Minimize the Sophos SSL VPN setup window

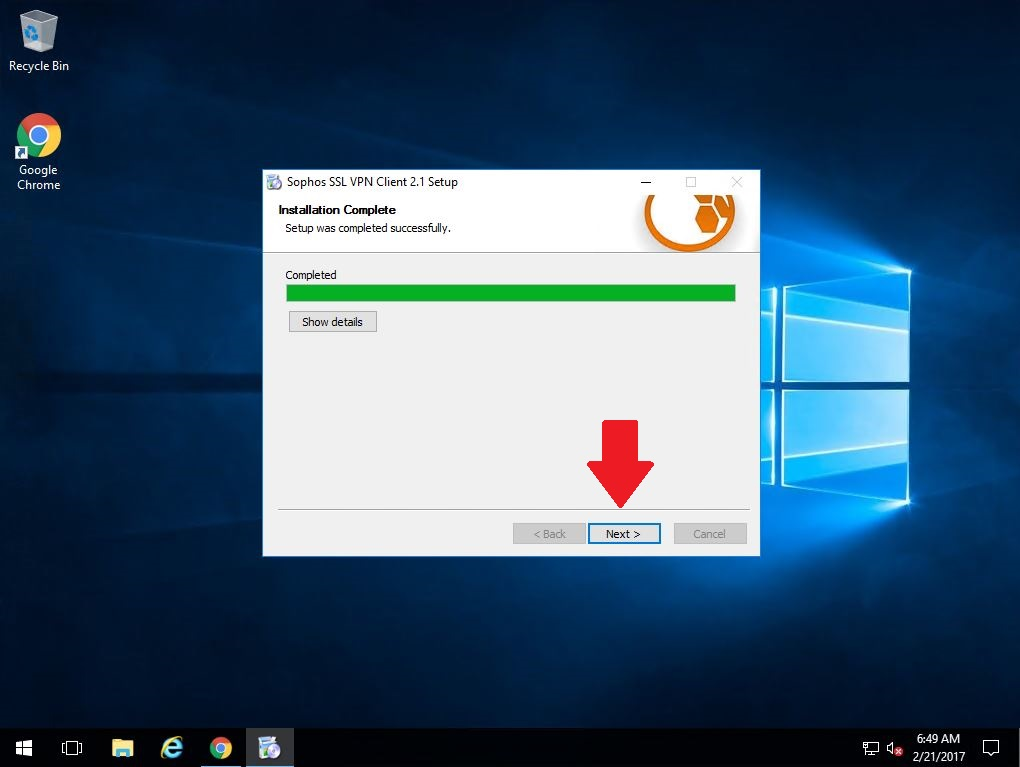[646, 182]
